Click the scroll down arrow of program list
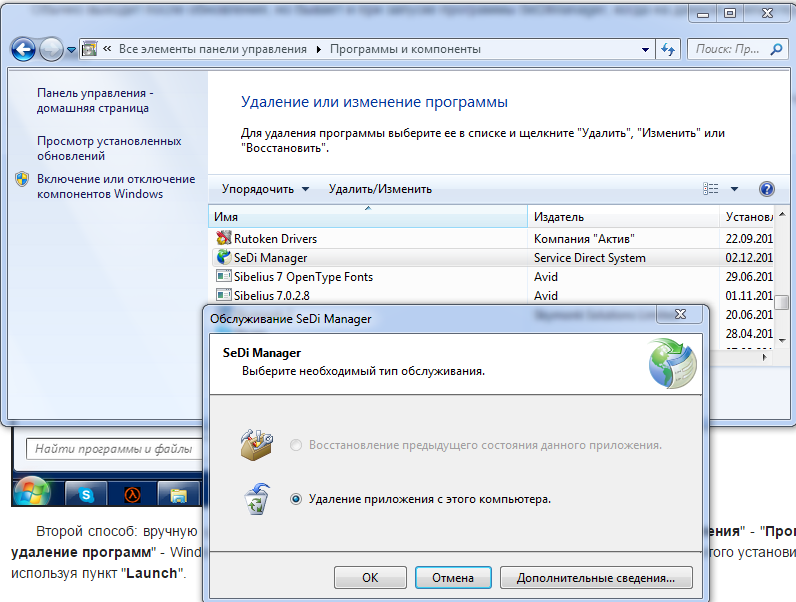 (782, 341)
